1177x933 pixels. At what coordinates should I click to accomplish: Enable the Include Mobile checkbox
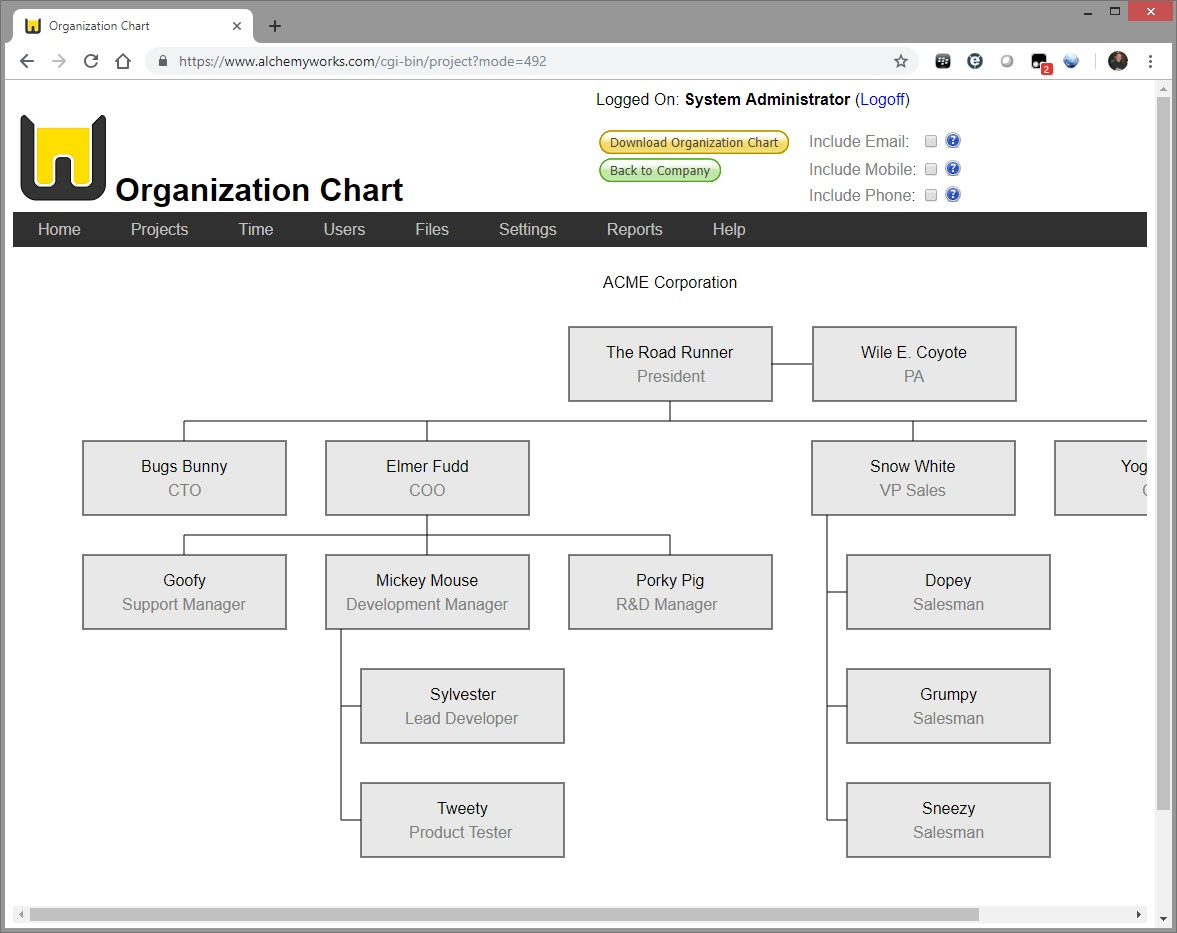(x=931, y=169)
